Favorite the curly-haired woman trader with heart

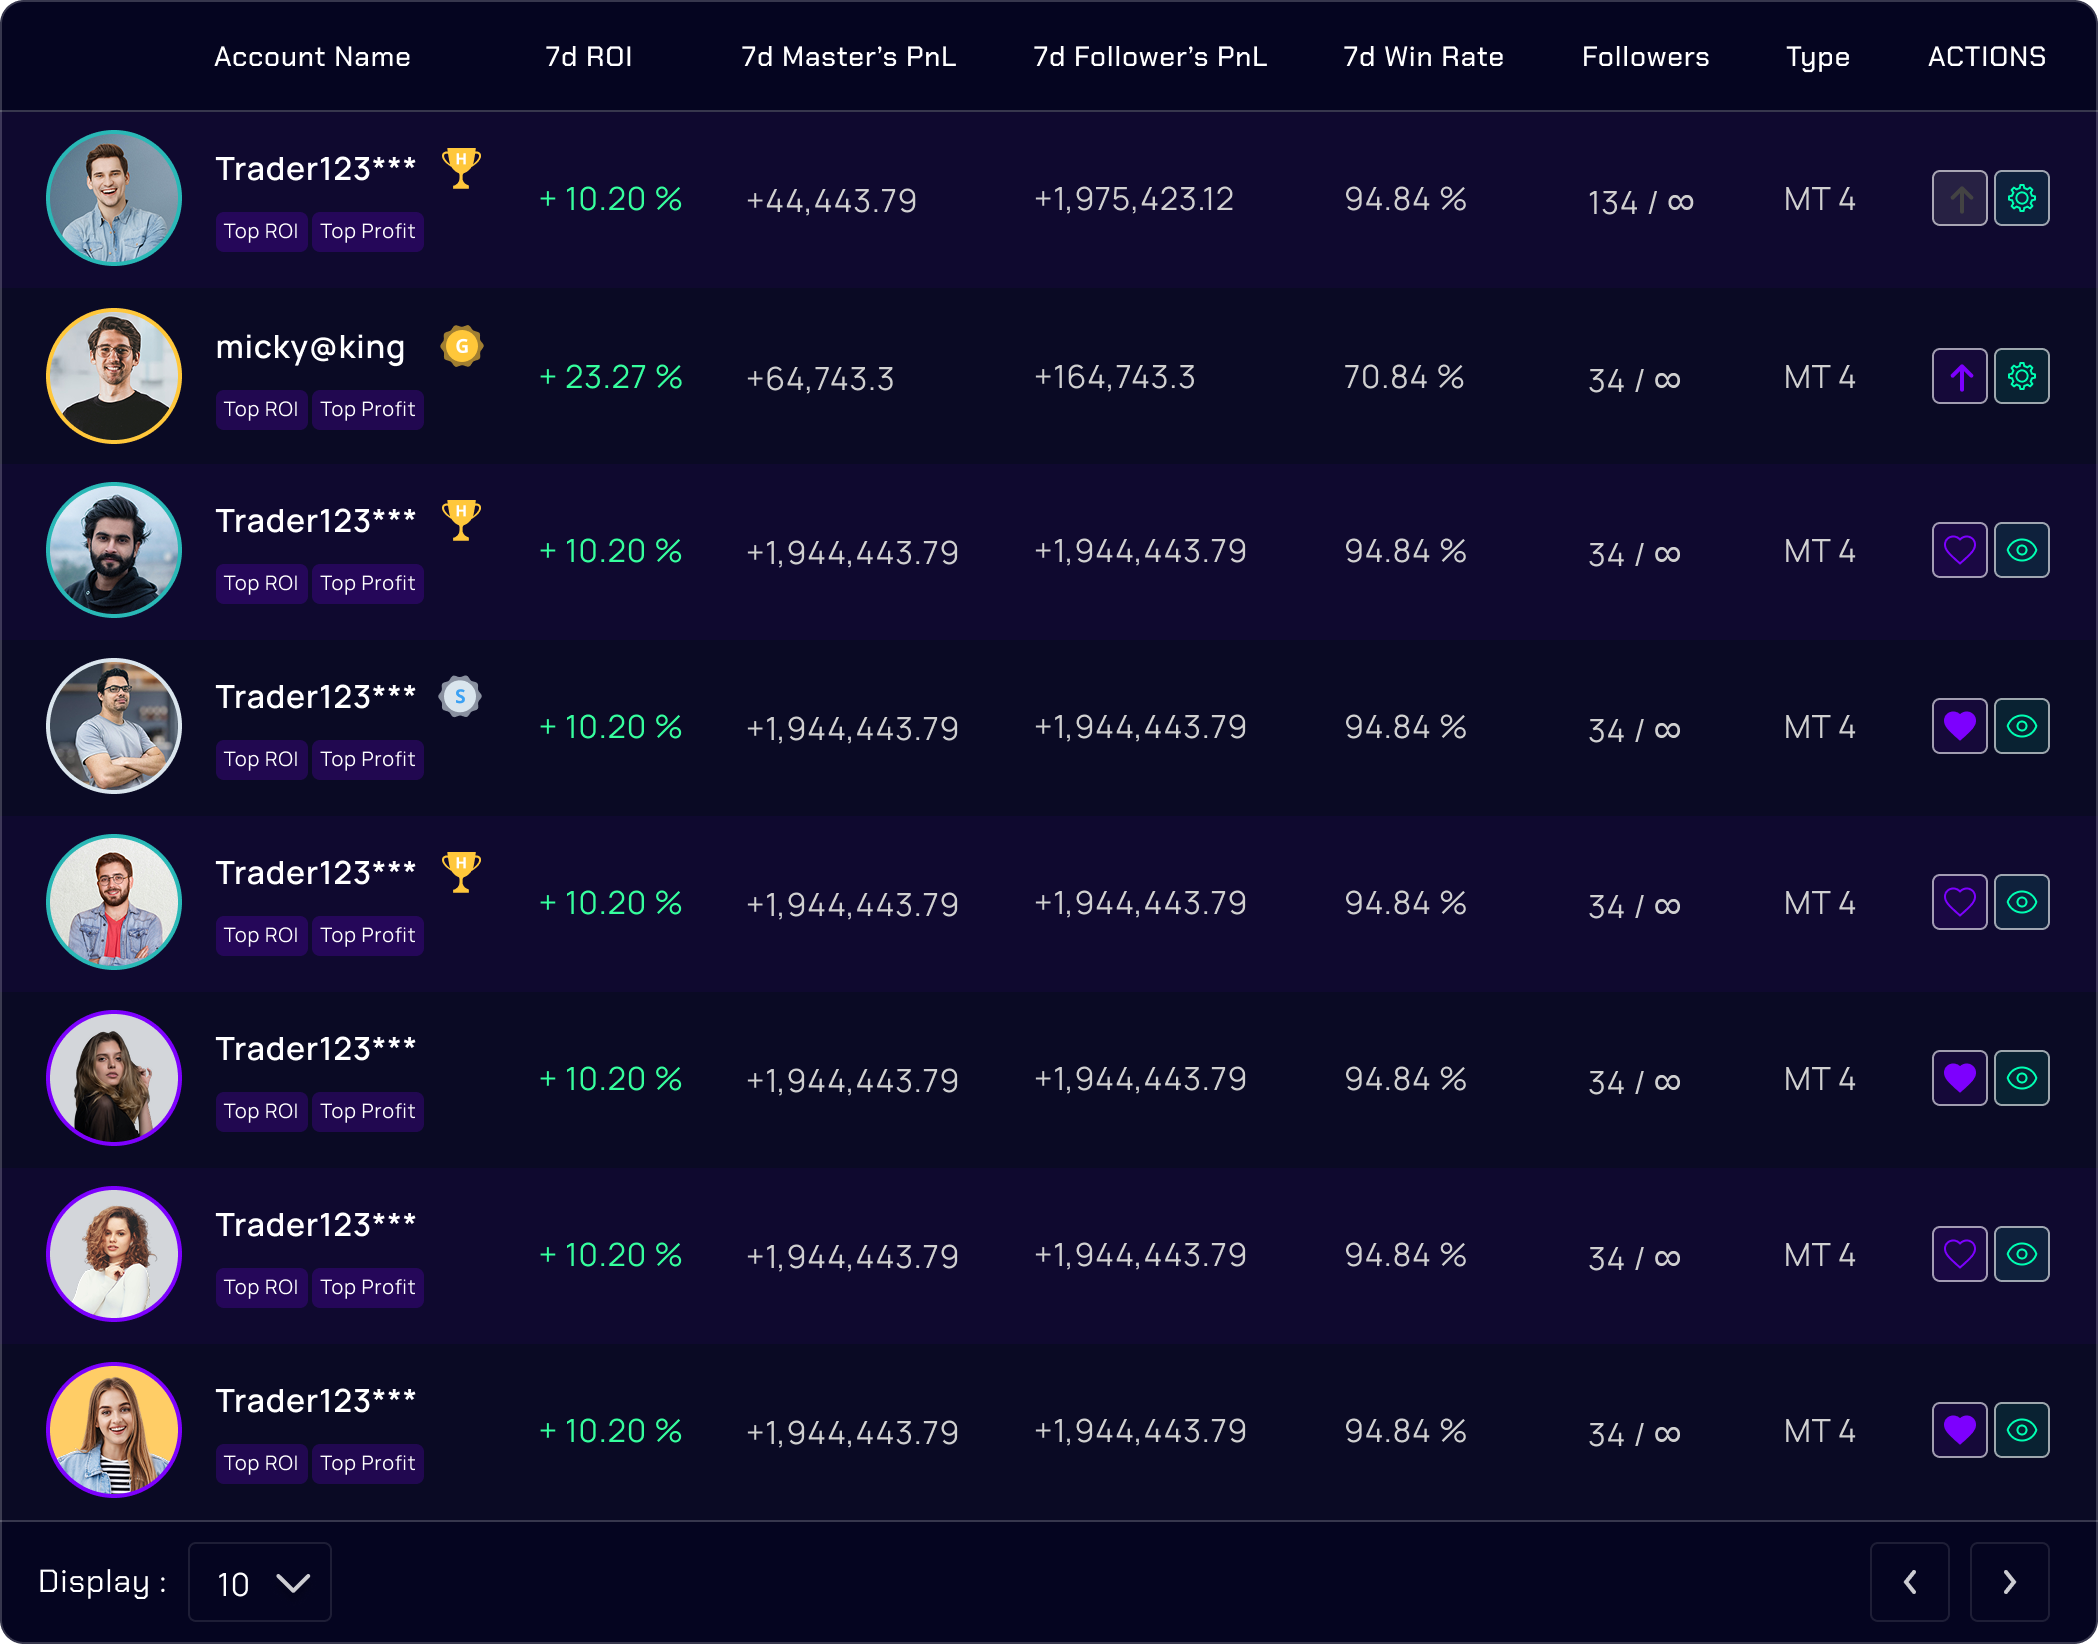point(1959,1255)
